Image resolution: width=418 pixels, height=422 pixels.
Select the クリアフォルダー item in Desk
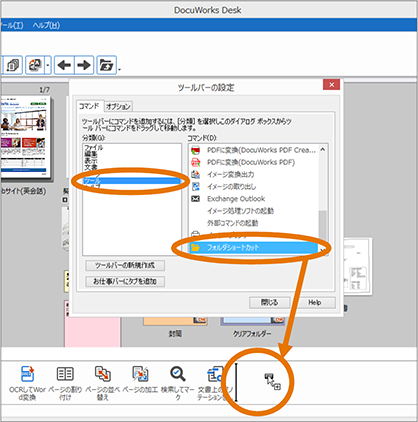[252, 325]
